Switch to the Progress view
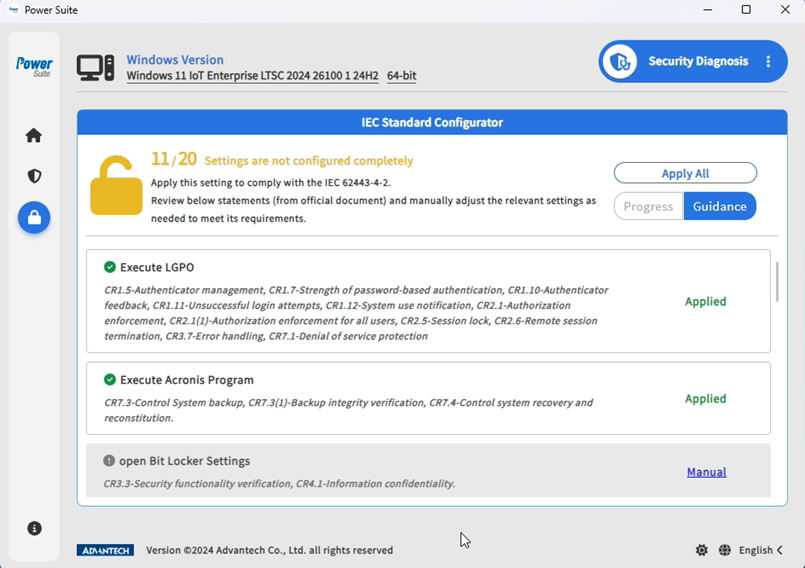 pos(648,206)
